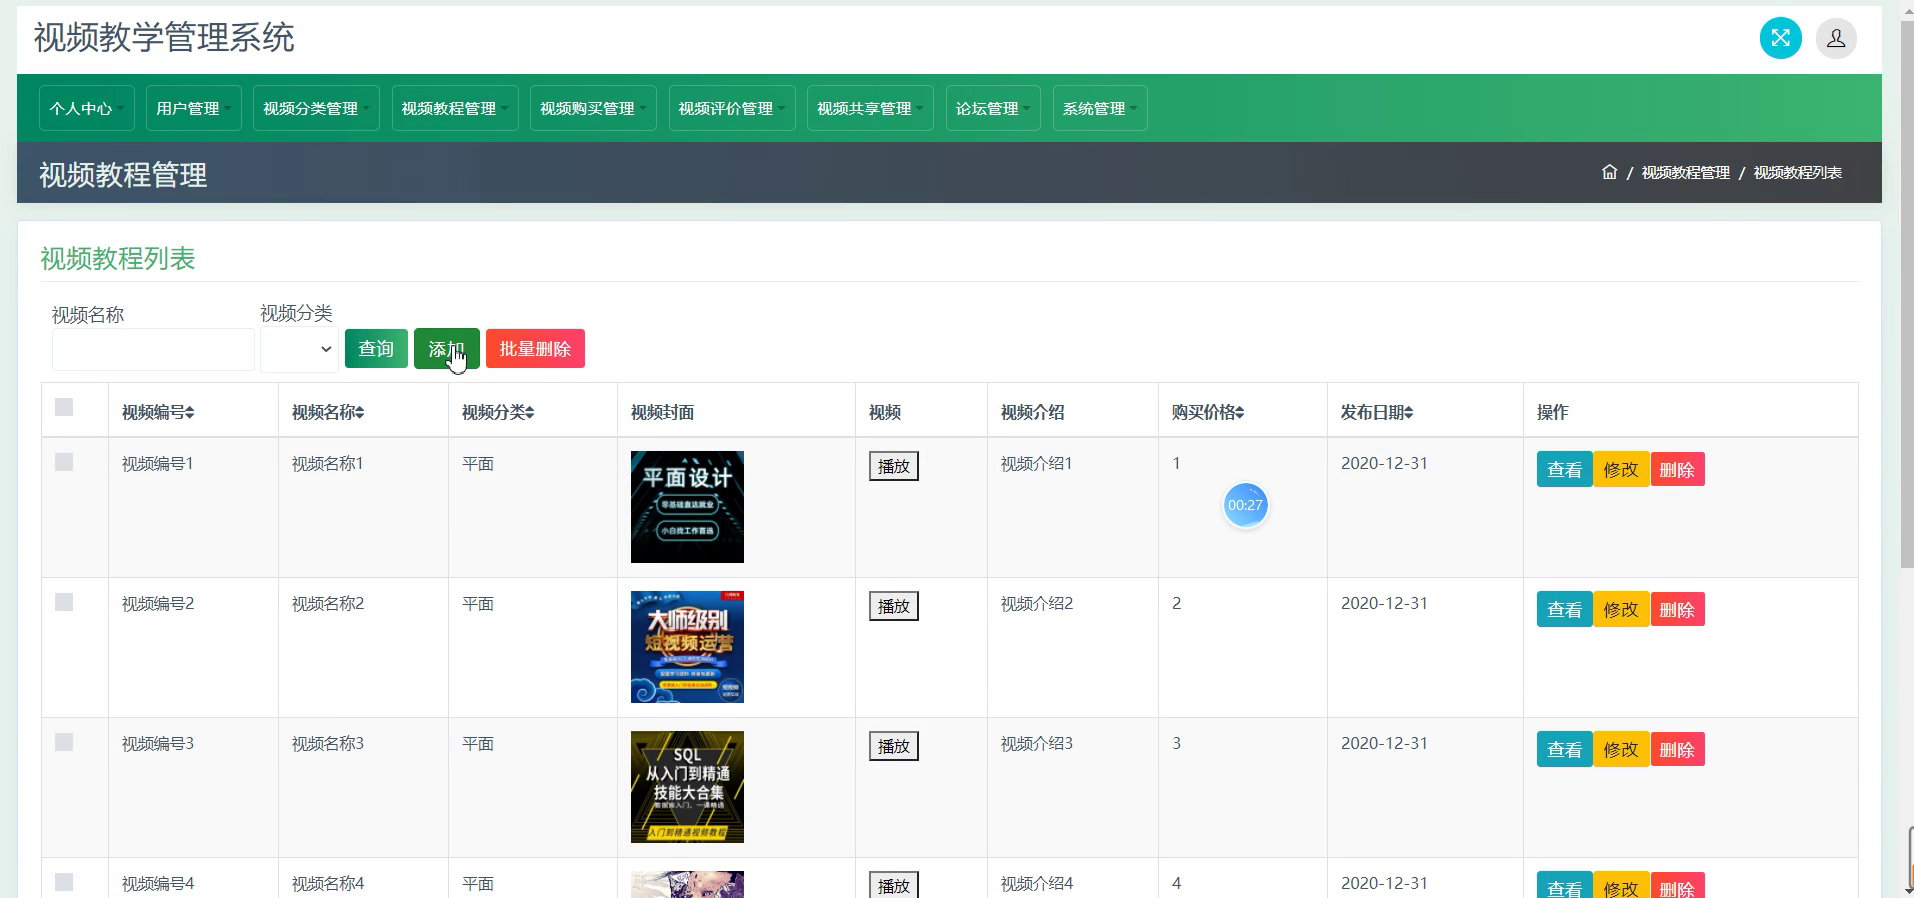This screenshot has width=1914, height=898.
Task: Click 查看 for 视频编号1
Action: click(x=1564, y=470)
